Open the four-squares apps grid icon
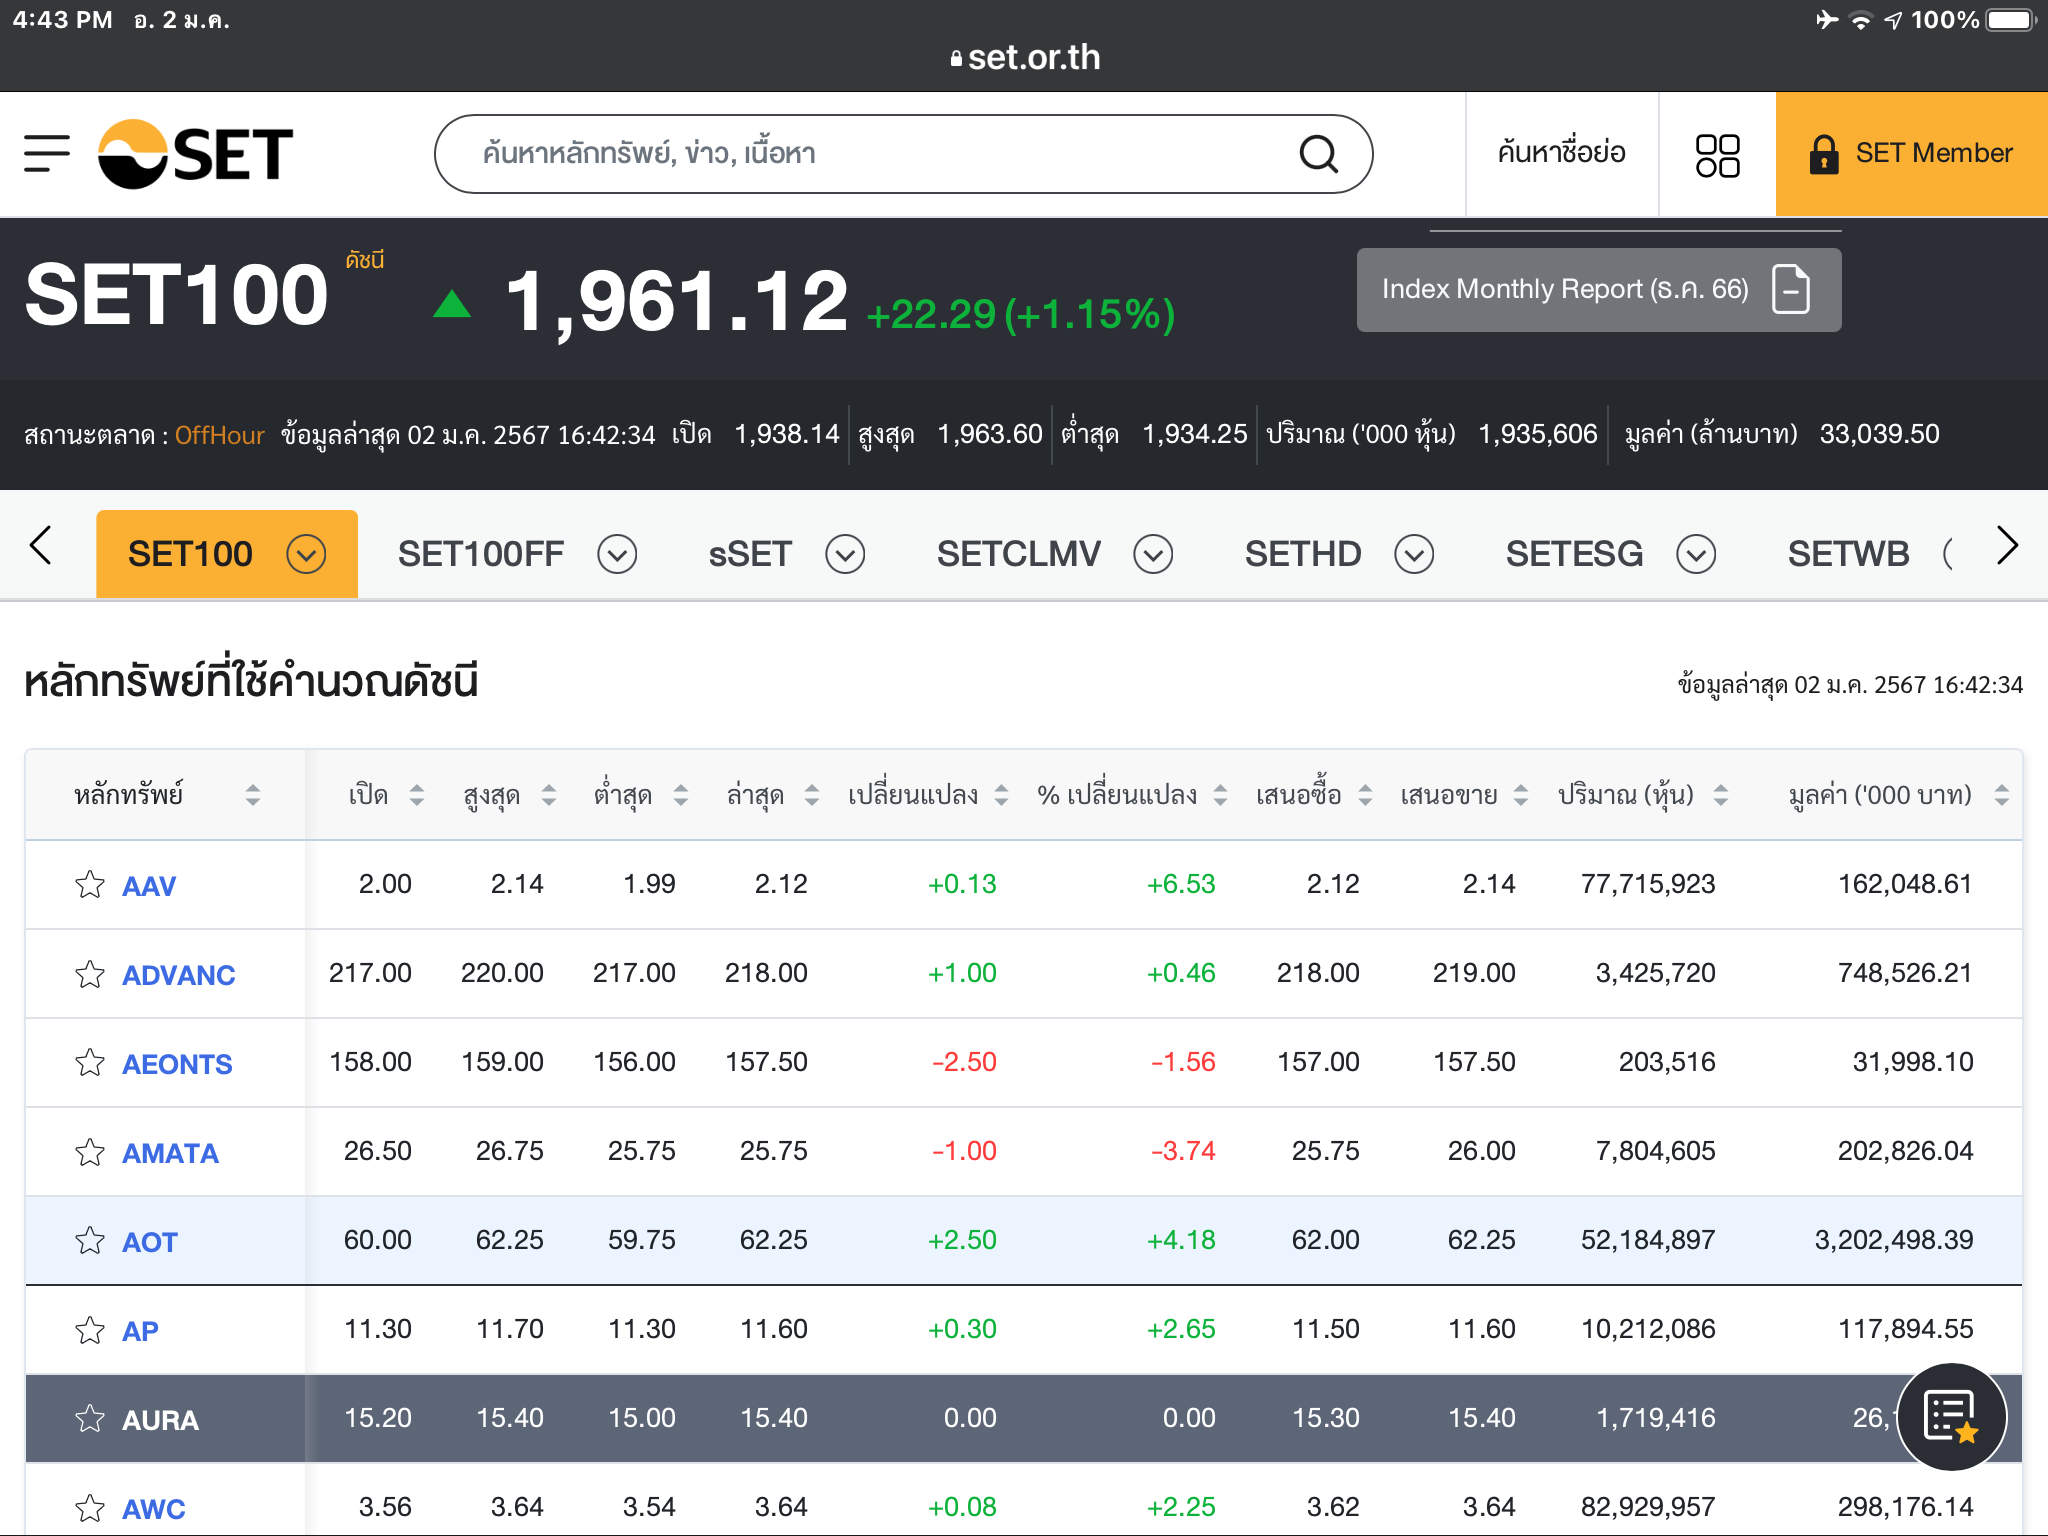The height and width of the screenshot is (1536, 2048). 1717,155
